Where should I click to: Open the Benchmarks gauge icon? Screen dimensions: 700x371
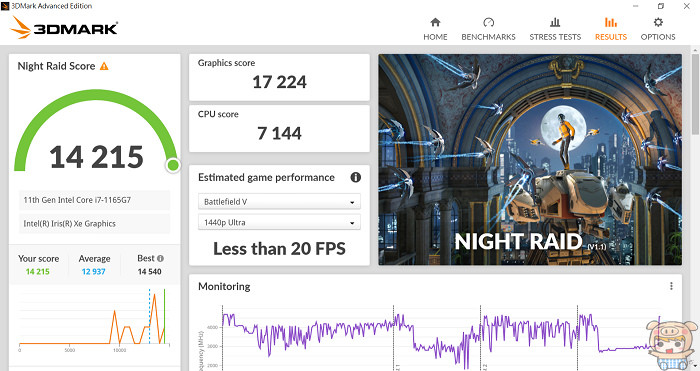coord(488,22)
